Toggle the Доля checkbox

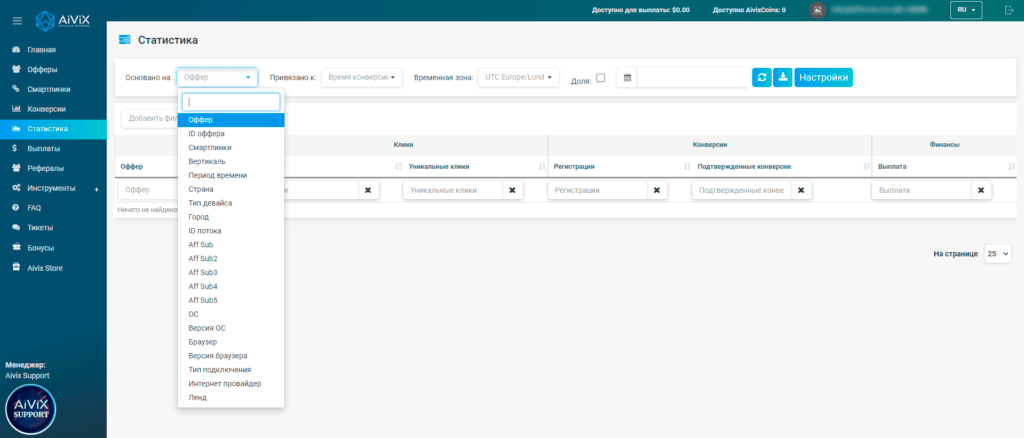(601, 77)
